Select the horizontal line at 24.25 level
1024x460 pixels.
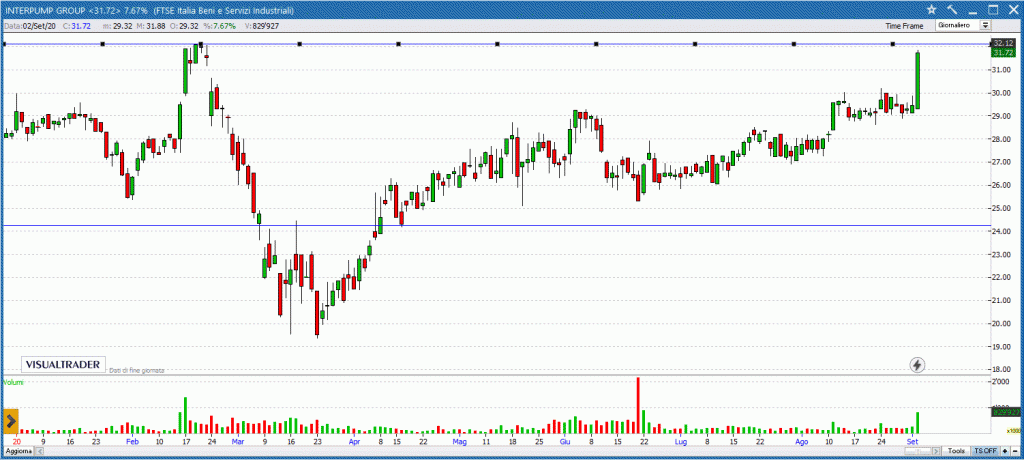pos(496,226)
